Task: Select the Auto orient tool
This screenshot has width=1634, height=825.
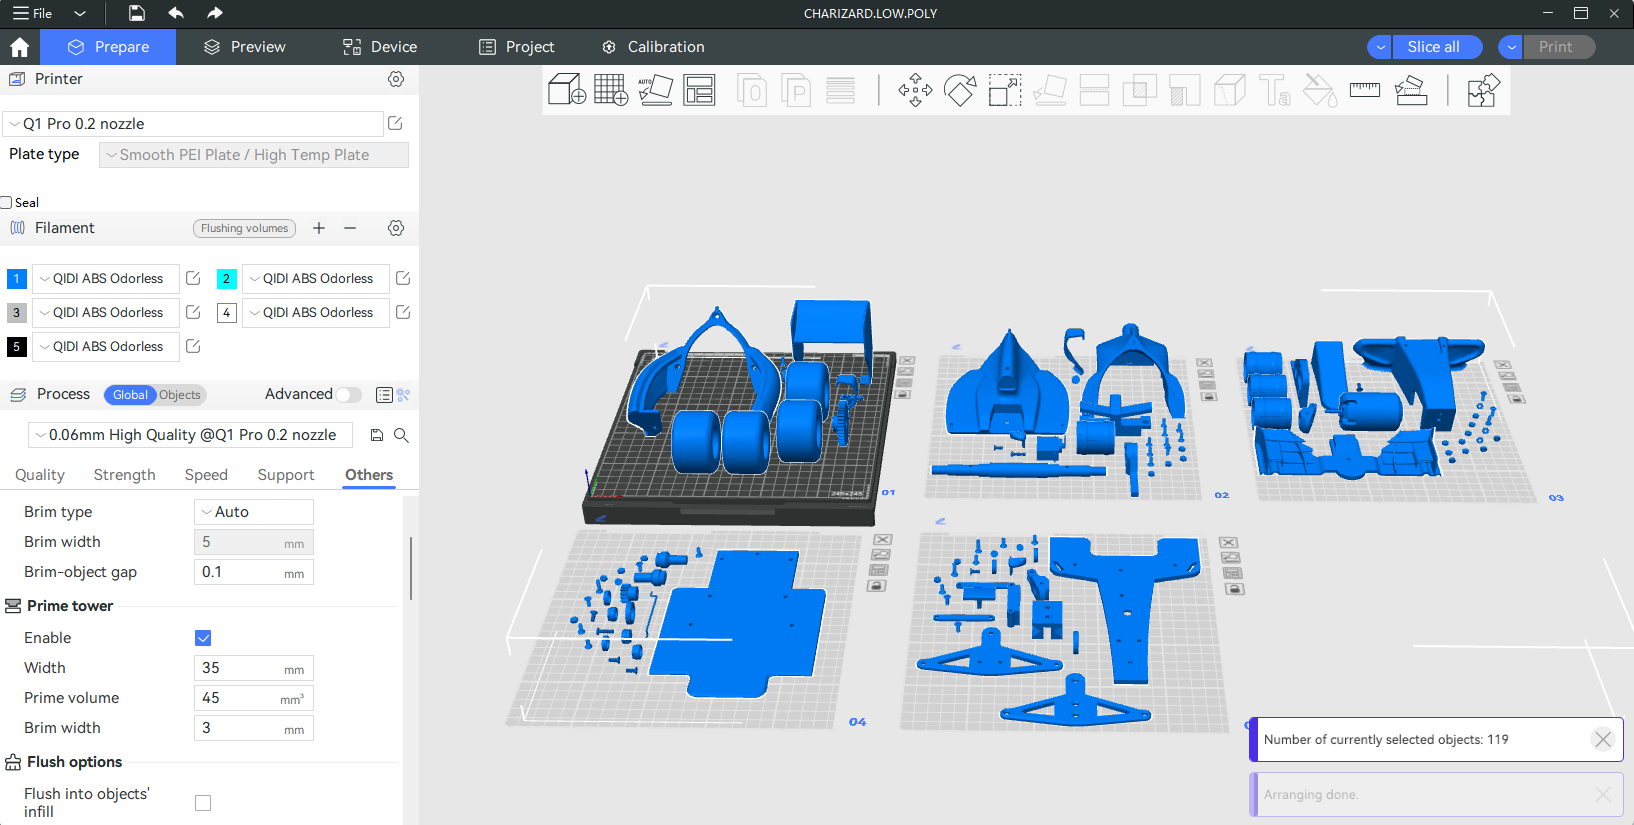Action: (x=655, y=90)
